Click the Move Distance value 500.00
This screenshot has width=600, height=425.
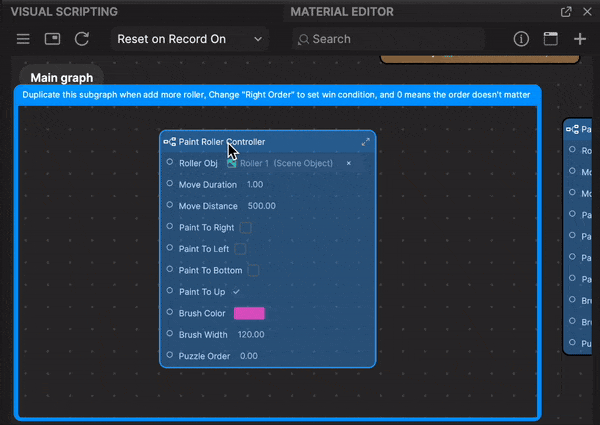[262, 206]
